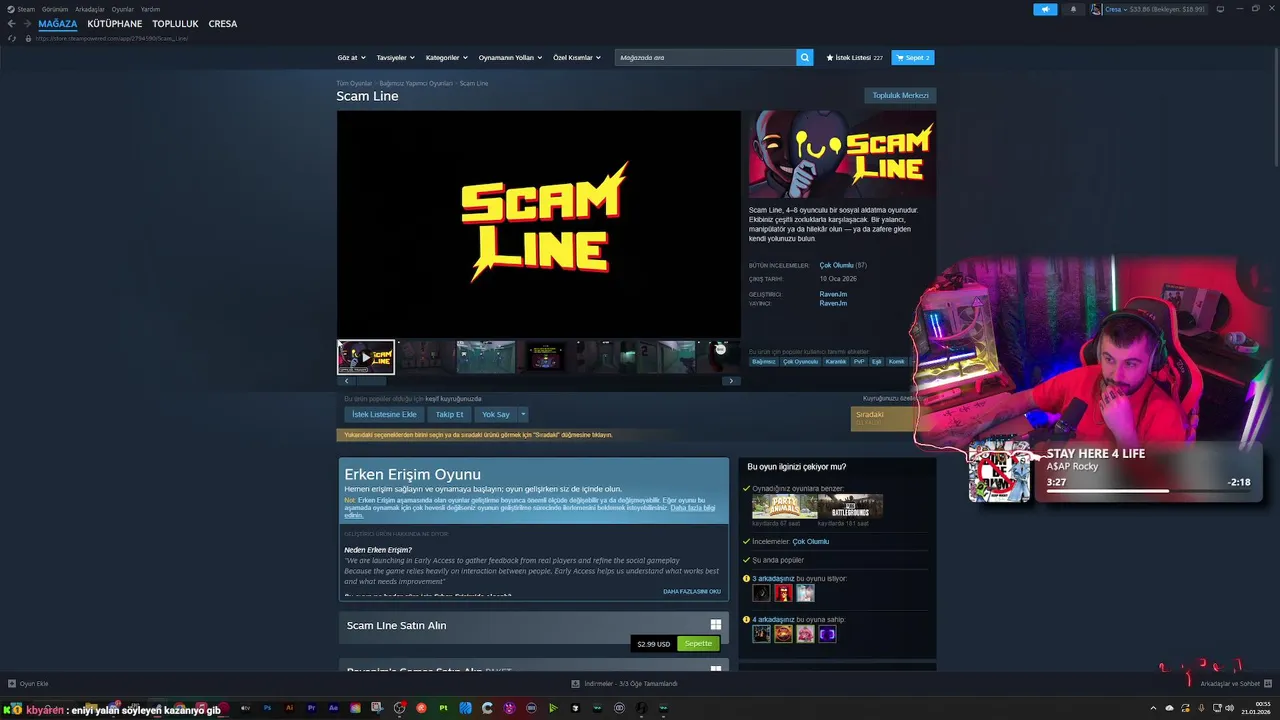
Task: Click the purple friend avatar owning this game
Action: (x=827, y=634)
